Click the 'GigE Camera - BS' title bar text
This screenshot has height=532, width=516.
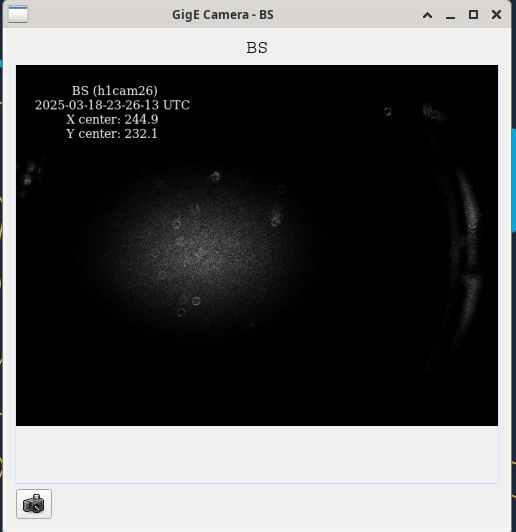coord(223,15)
